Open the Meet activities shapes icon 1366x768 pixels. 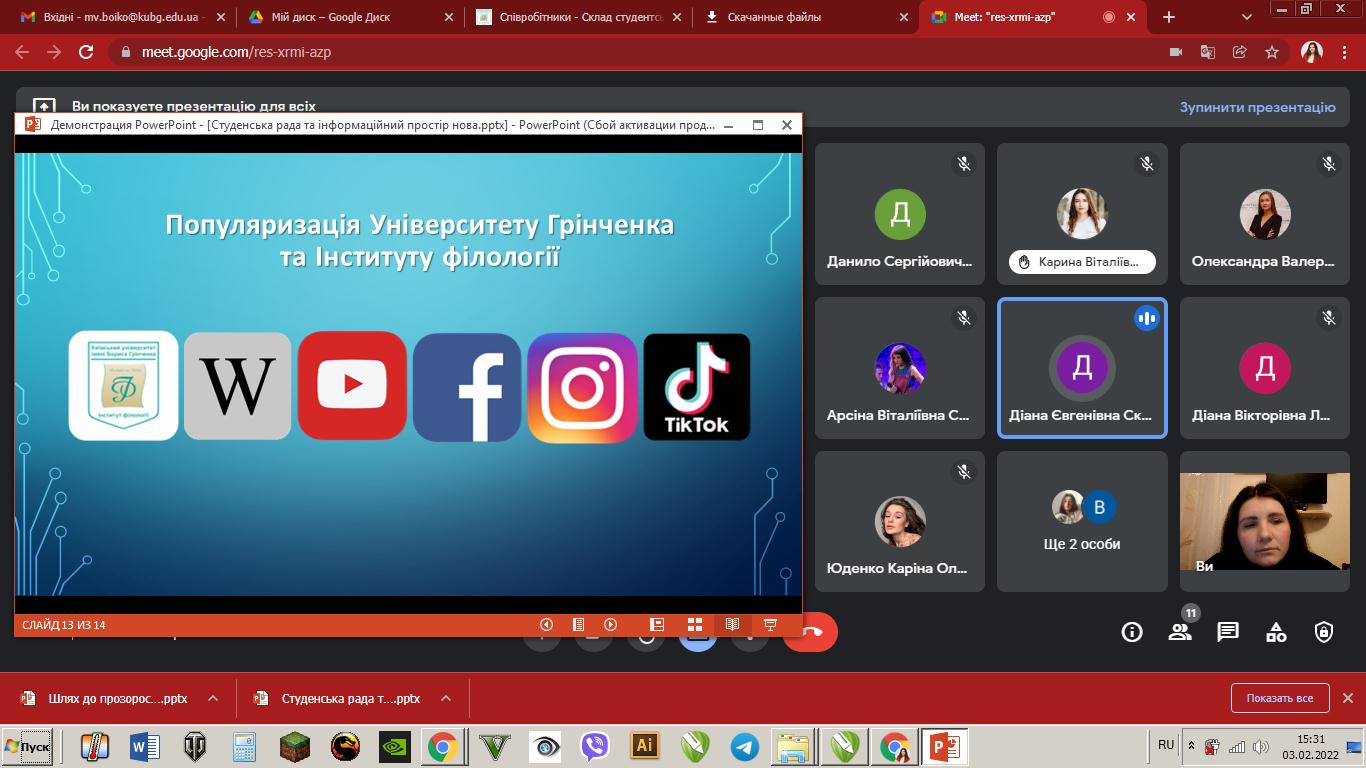click(1276, 632)
